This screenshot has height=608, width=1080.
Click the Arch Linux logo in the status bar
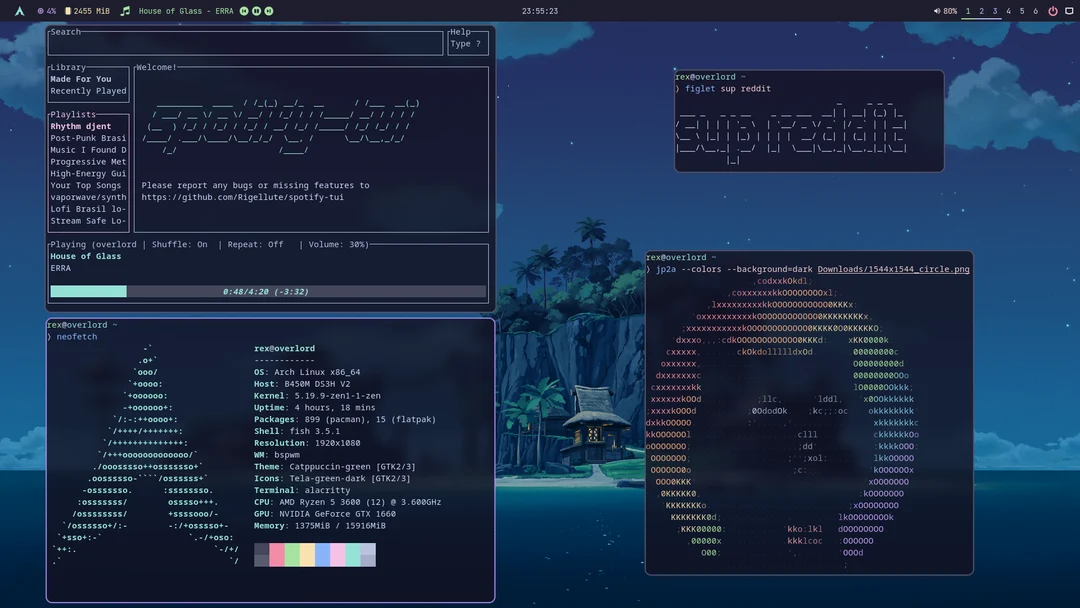click(x=19, y=10)
